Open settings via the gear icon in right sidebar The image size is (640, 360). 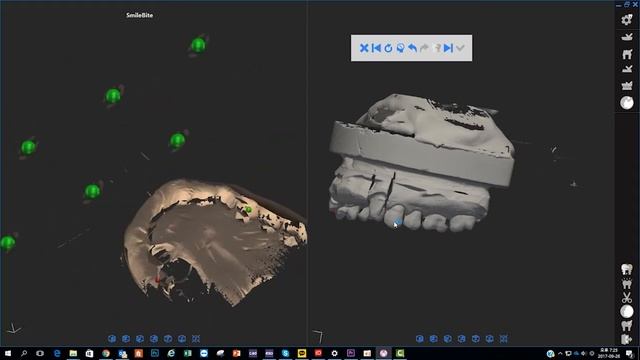pos(627,20)
